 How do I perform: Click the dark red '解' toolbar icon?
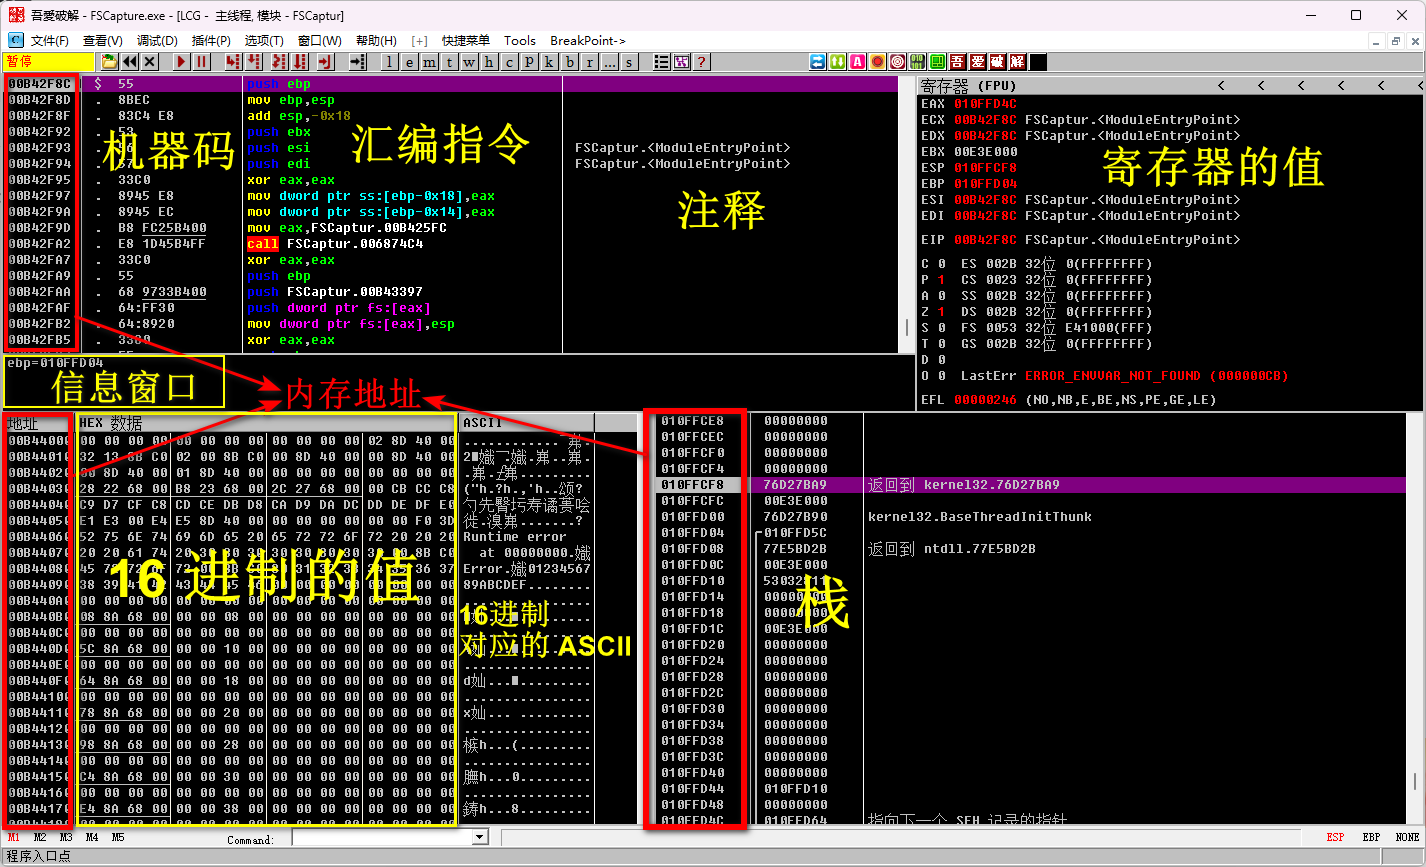(1018, 61)
